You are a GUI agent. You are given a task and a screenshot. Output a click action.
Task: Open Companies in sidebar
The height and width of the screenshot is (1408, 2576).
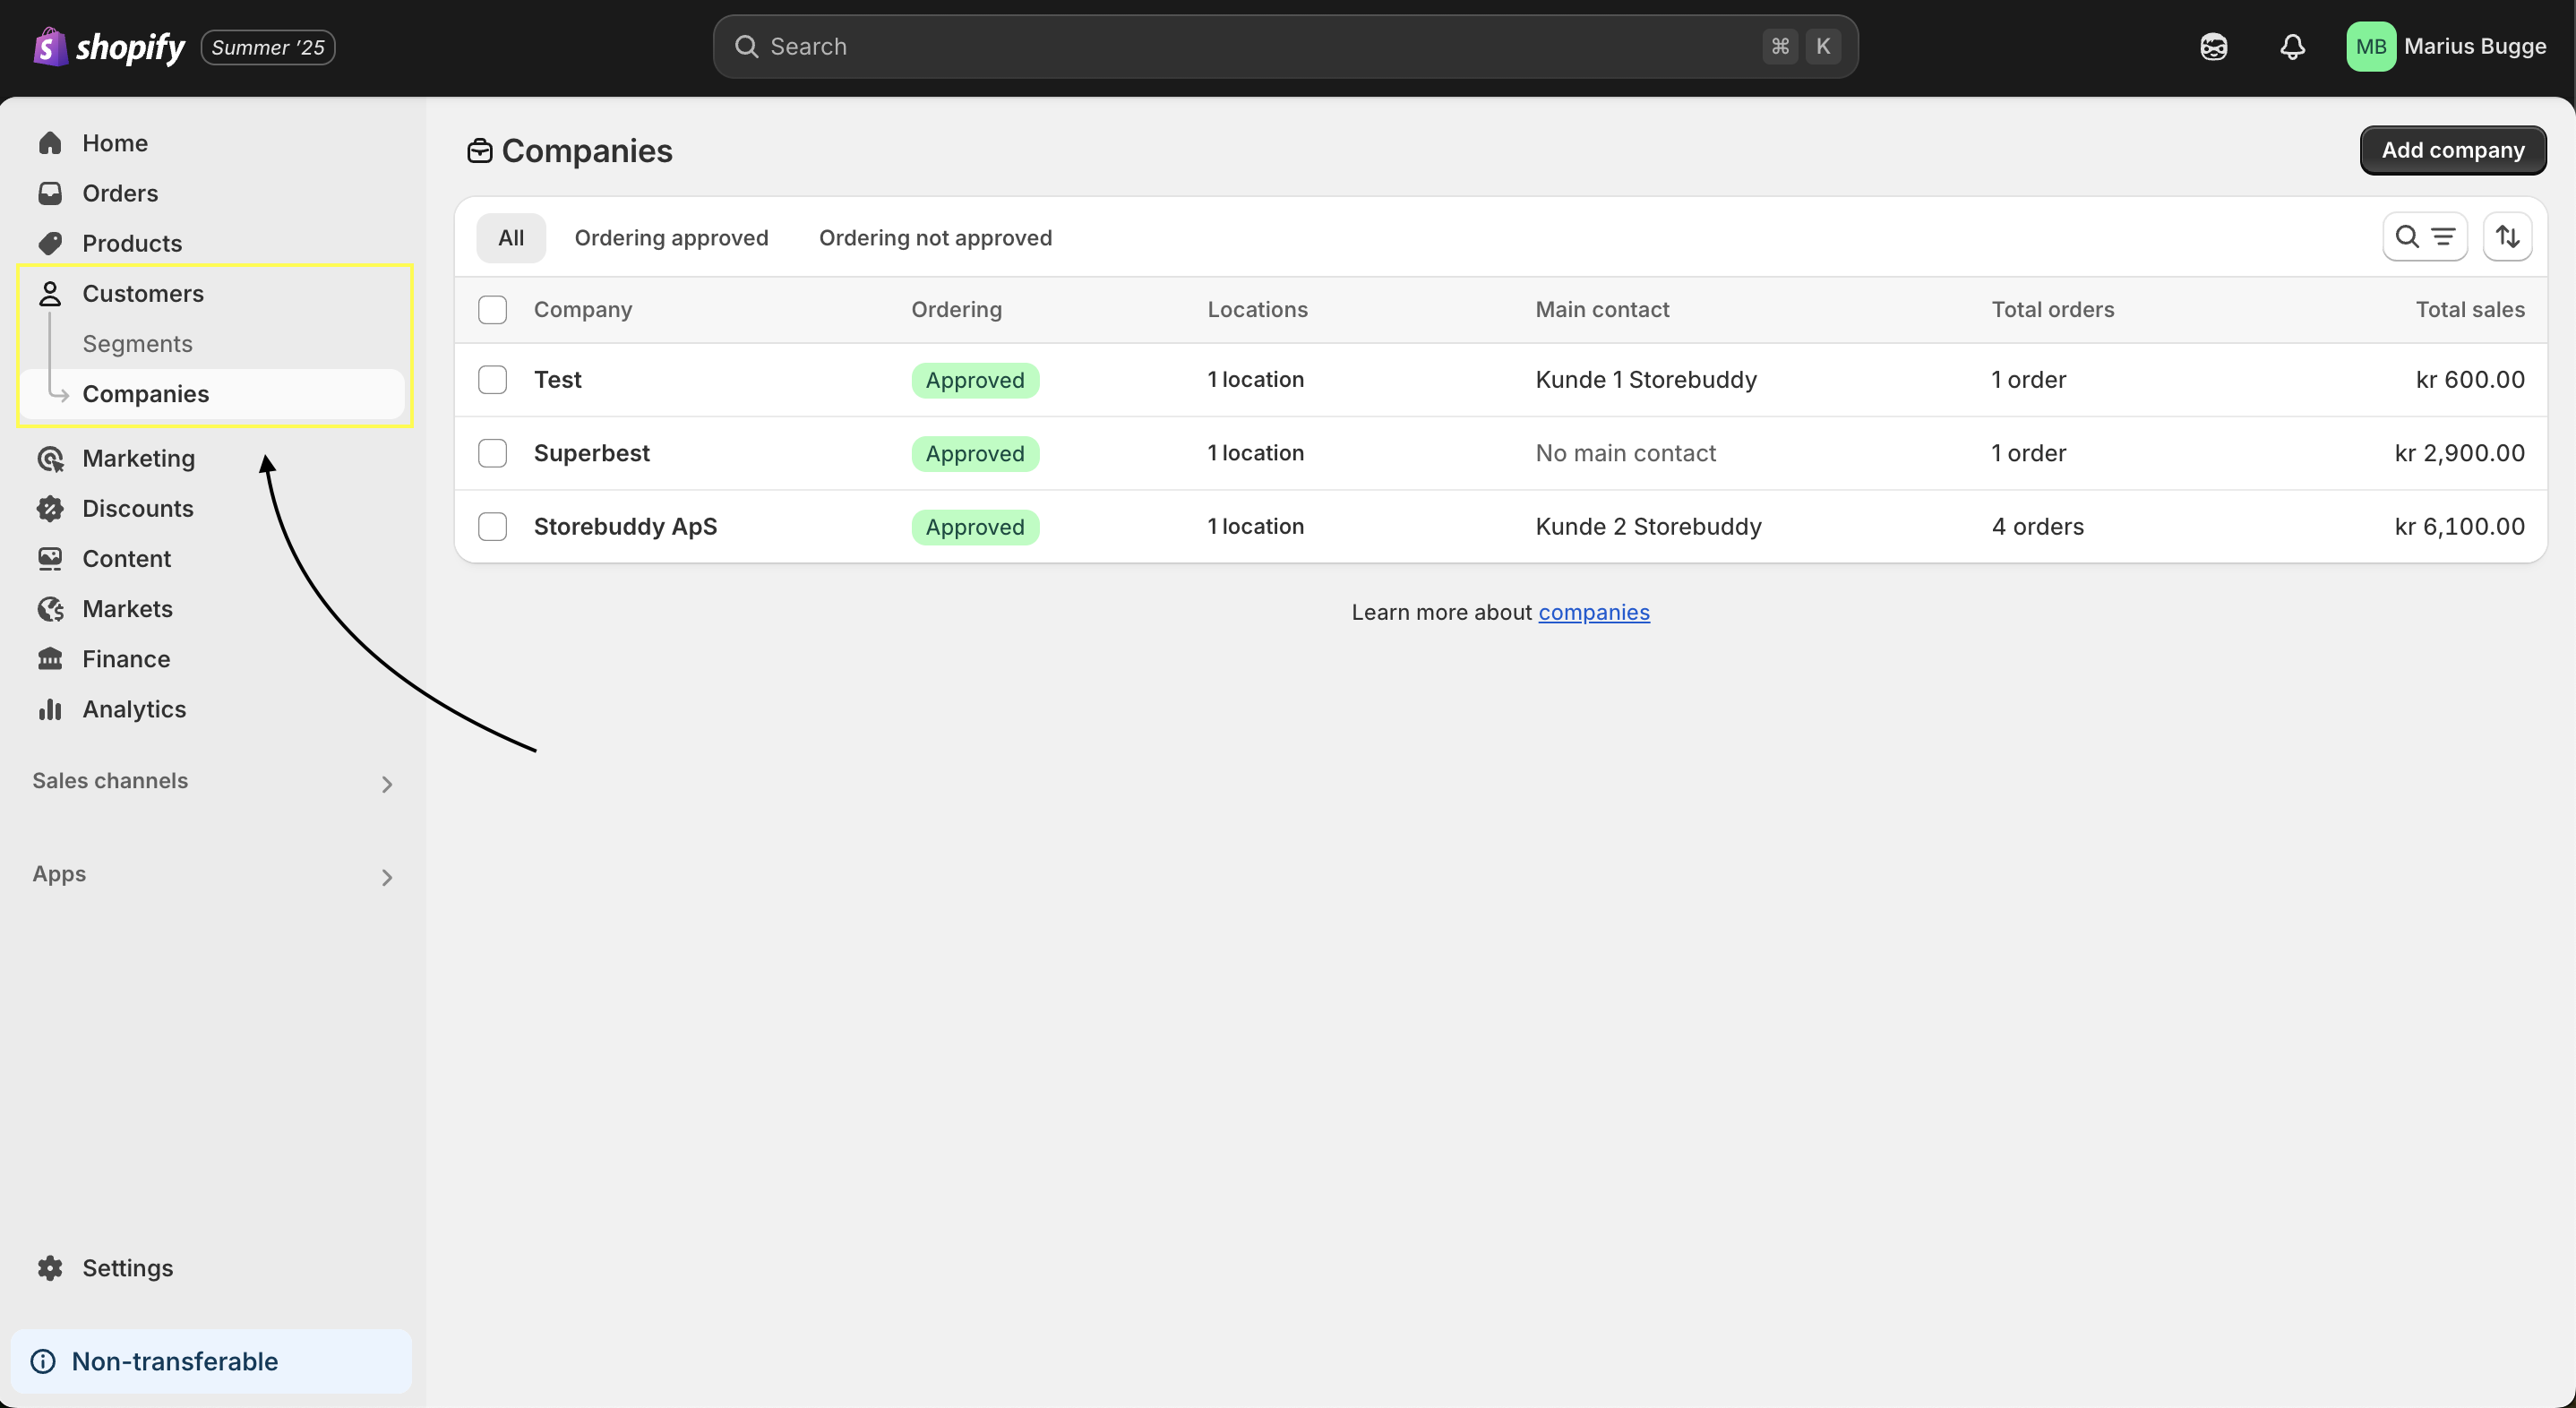(212, 394)
